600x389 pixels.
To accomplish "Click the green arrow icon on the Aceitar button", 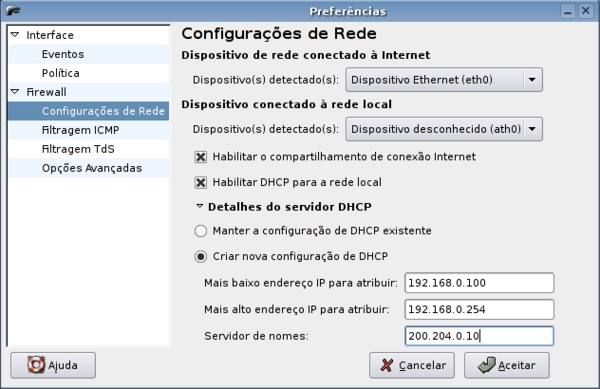I will (487, 365).
